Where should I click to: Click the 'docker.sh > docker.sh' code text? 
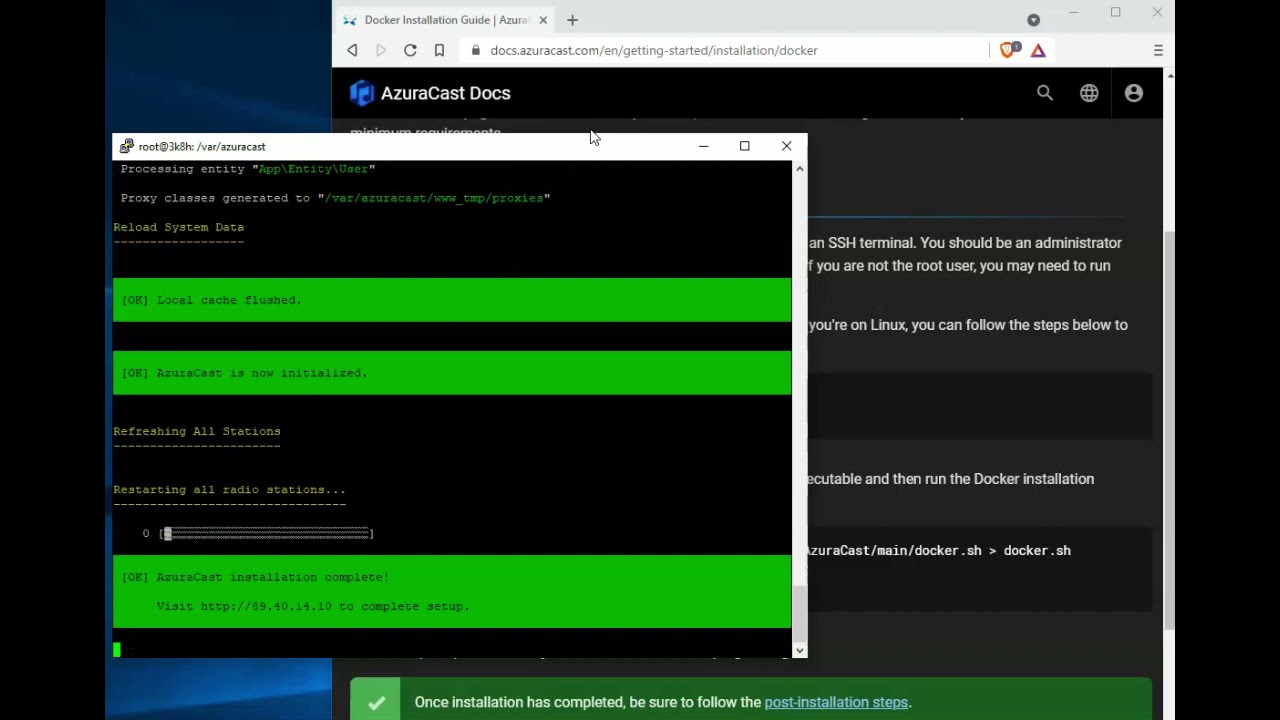[x=975, y=550]
